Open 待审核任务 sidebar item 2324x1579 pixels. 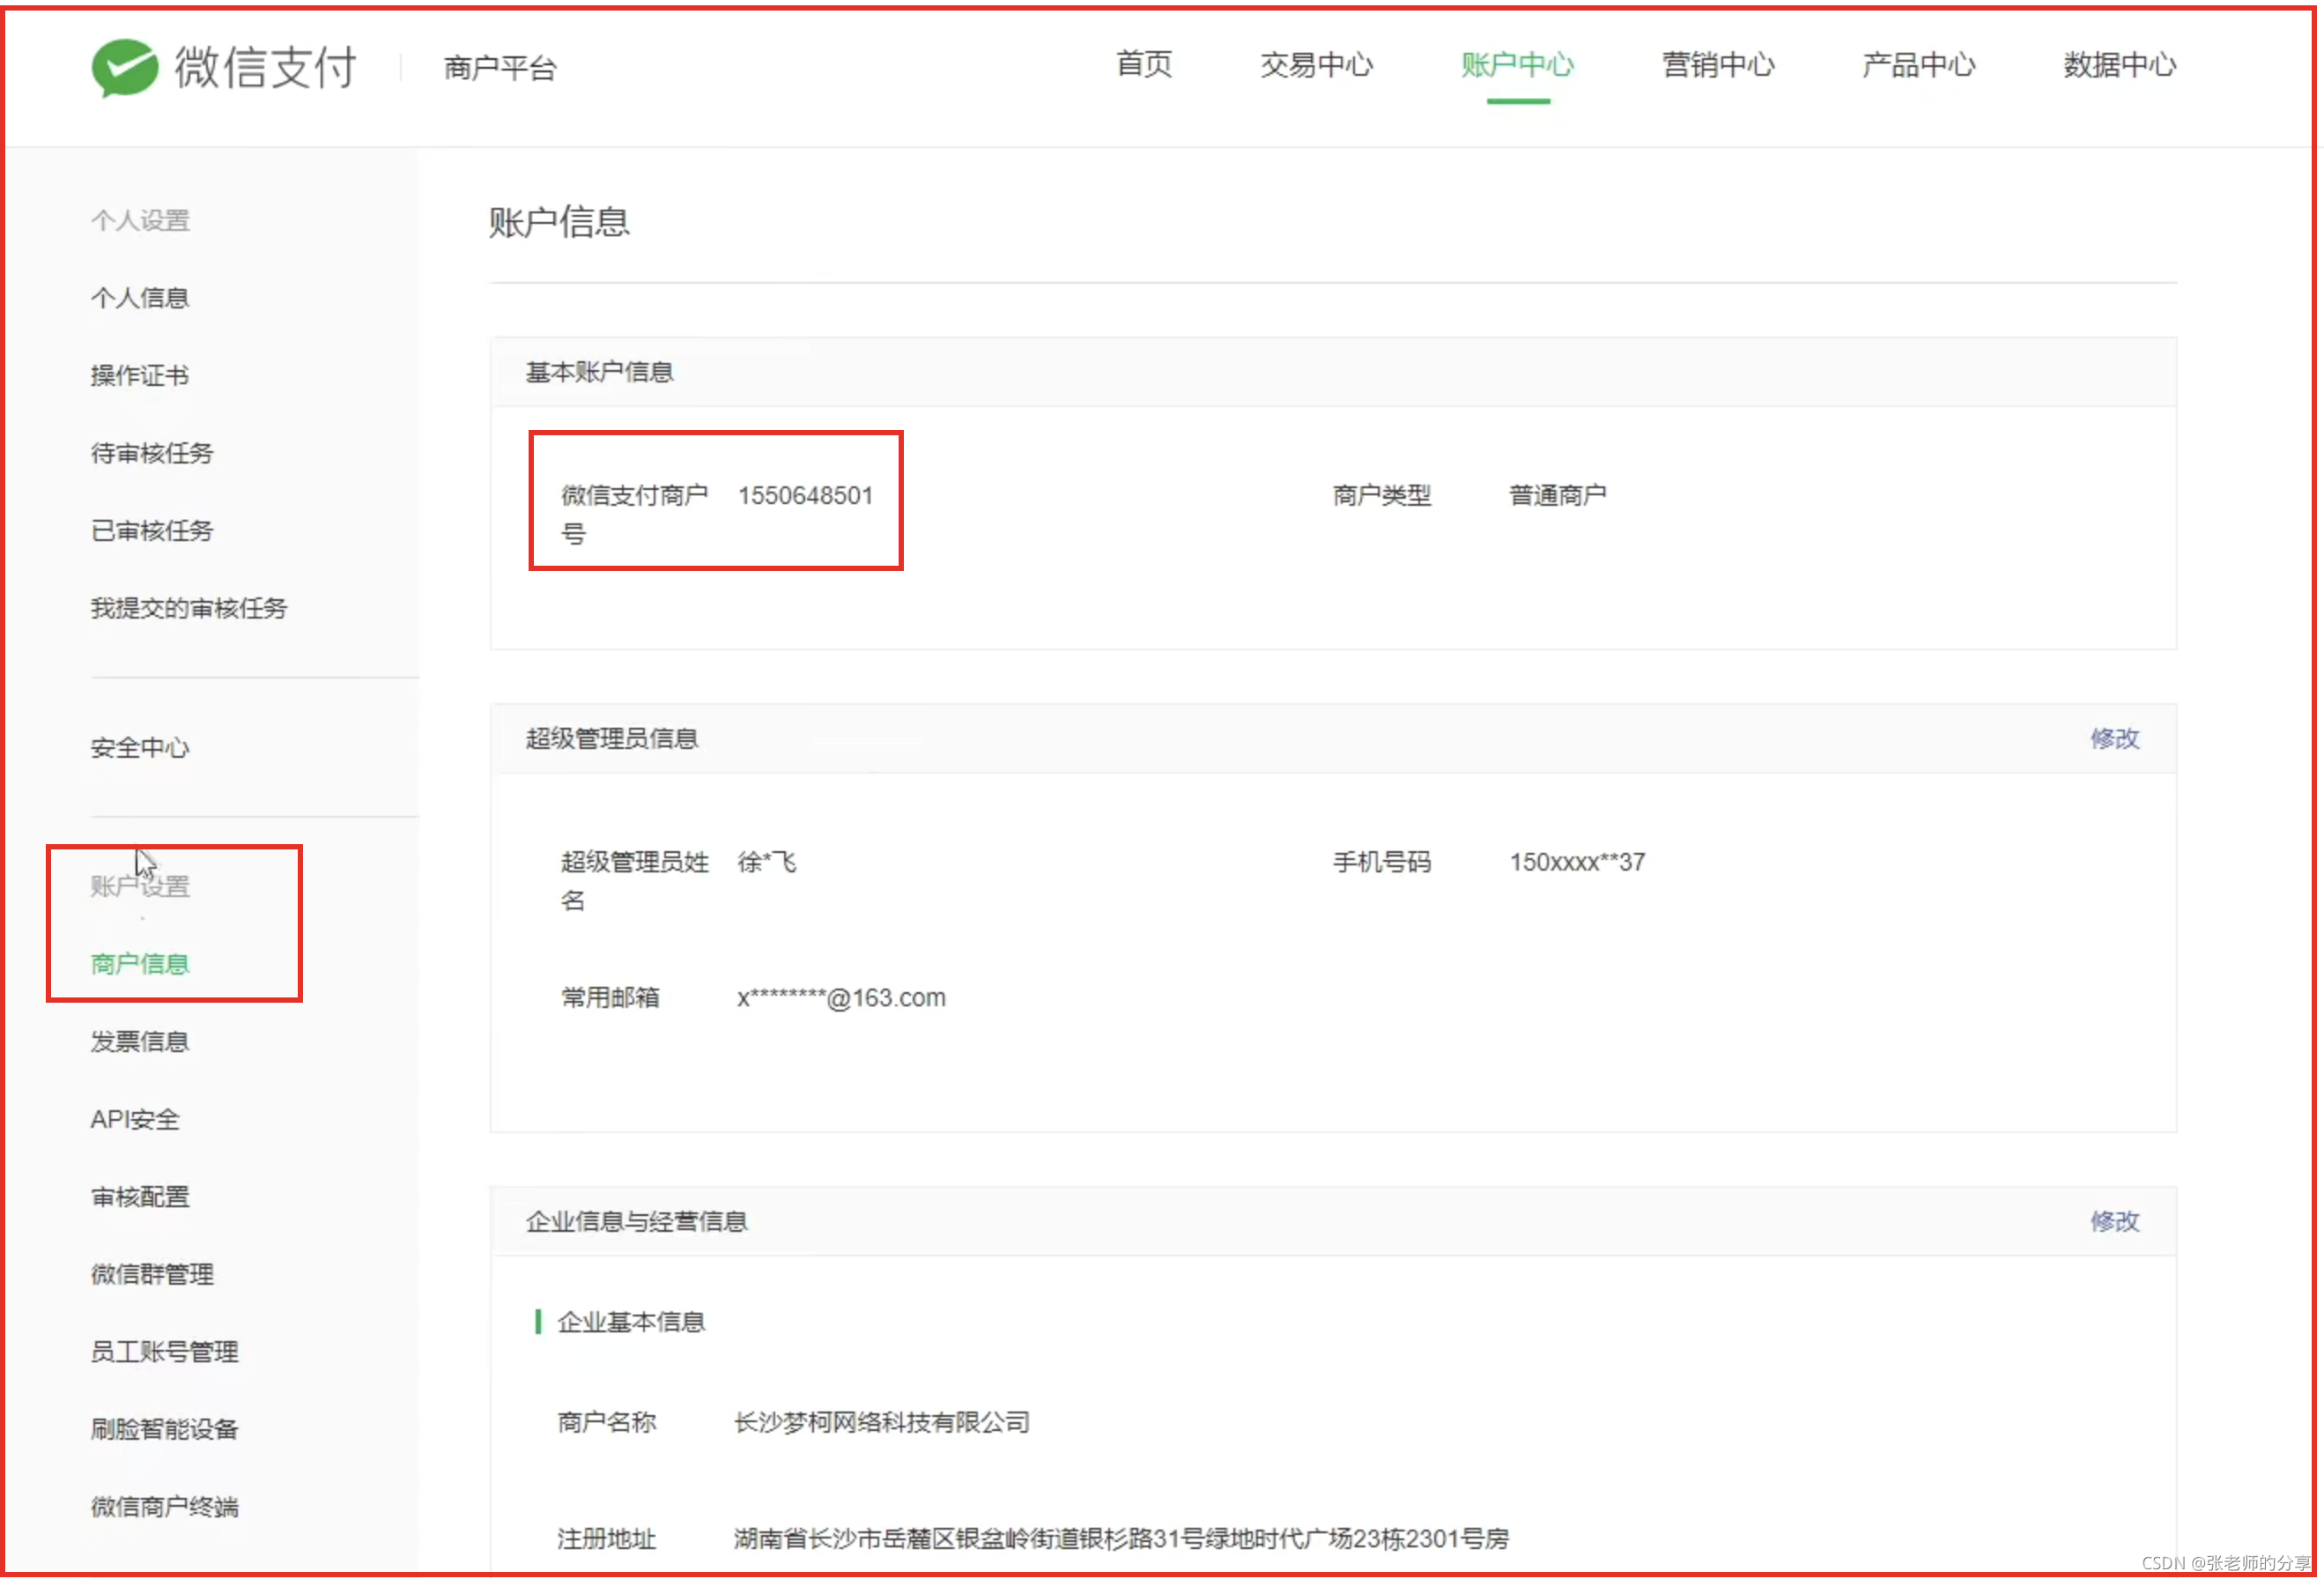click(152, 454)
